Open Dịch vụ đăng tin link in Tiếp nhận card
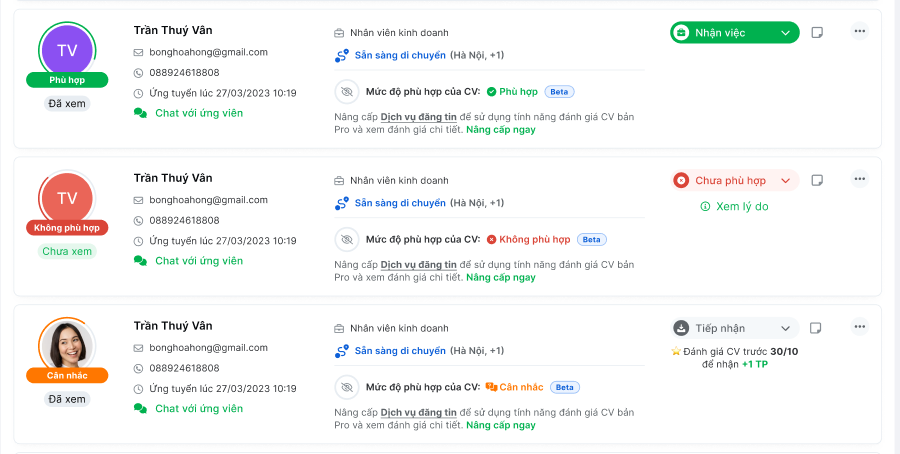Viewport: 900px width, 454px height. (418, 413)
